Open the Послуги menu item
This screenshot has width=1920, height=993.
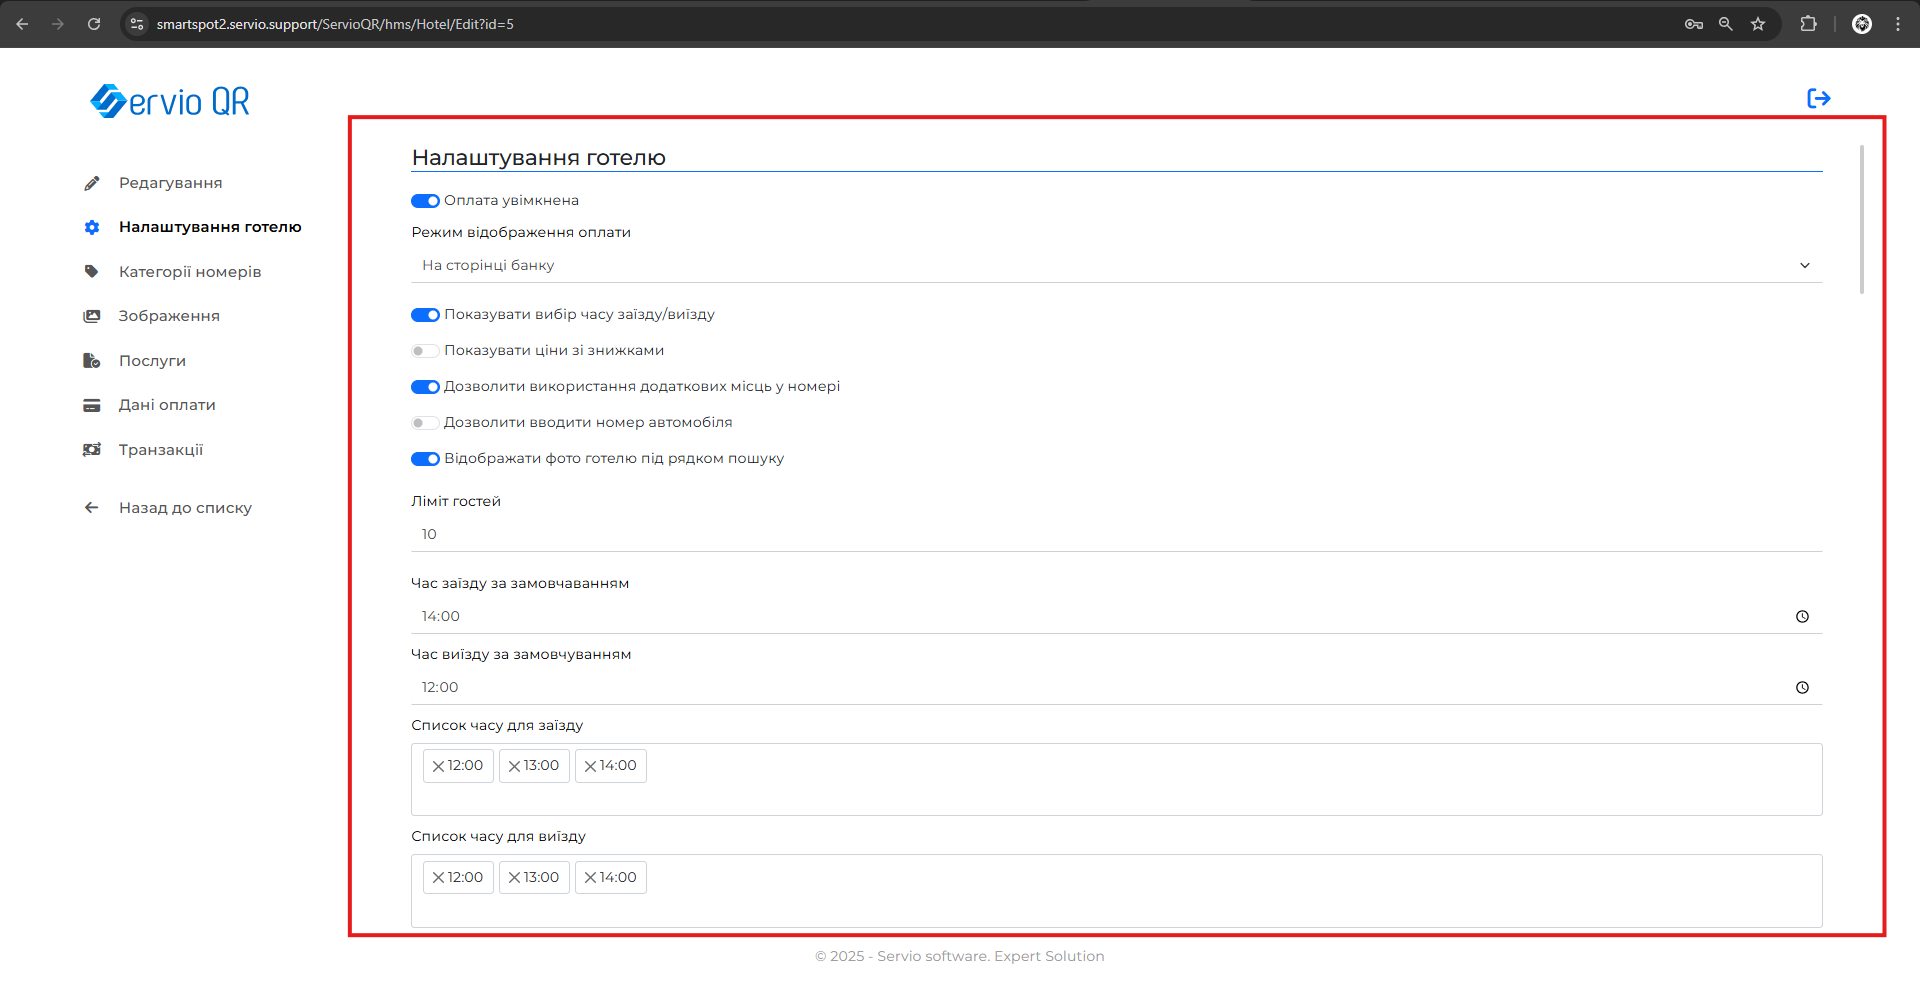click(152, 361)
